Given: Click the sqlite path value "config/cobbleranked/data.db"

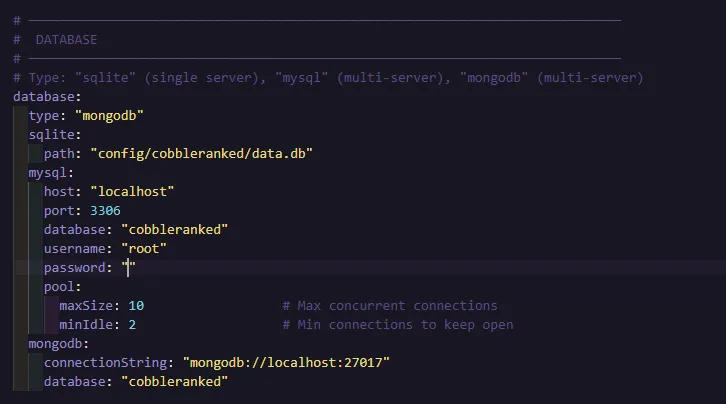Looking at the screenshot, I should [x=202, y=154].
